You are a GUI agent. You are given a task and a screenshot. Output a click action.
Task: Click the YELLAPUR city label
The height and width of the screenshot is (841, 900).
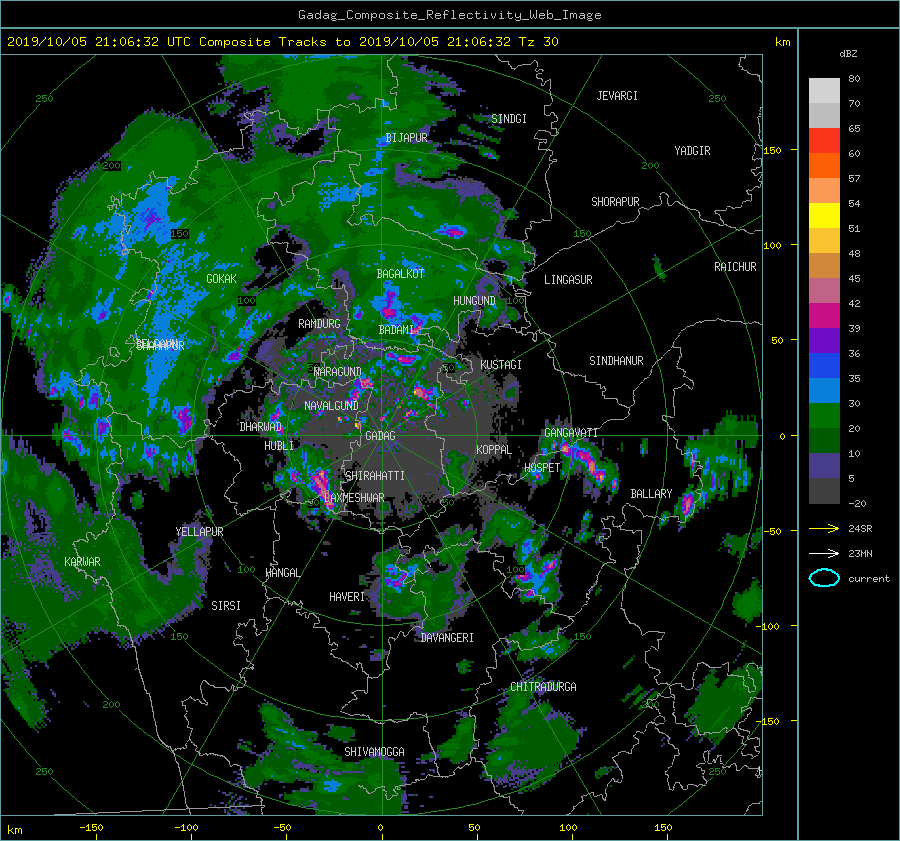click(x=199, y=532)
